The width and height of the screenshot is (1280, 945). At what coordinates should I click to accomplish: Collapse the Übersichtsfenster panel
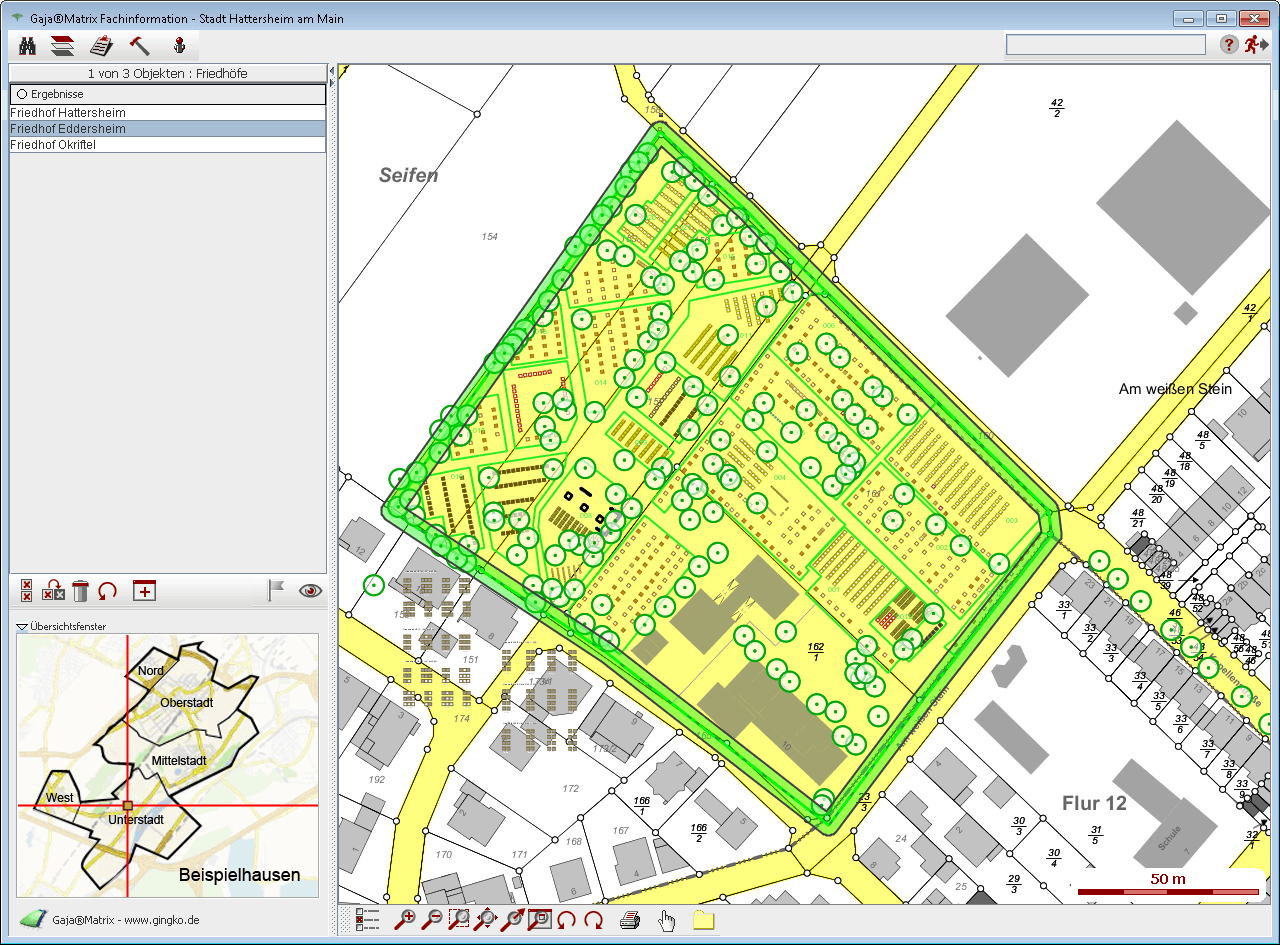point(23,626)
